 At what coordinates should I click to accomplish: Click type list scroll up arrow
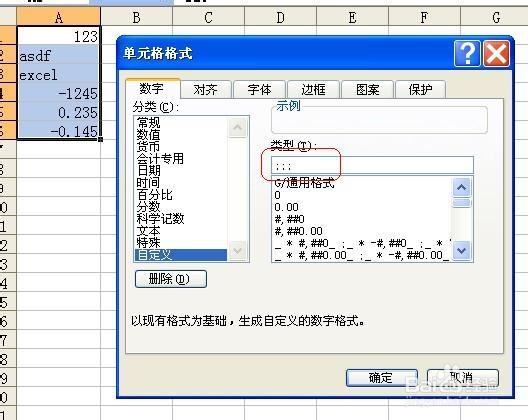(462, 187)
